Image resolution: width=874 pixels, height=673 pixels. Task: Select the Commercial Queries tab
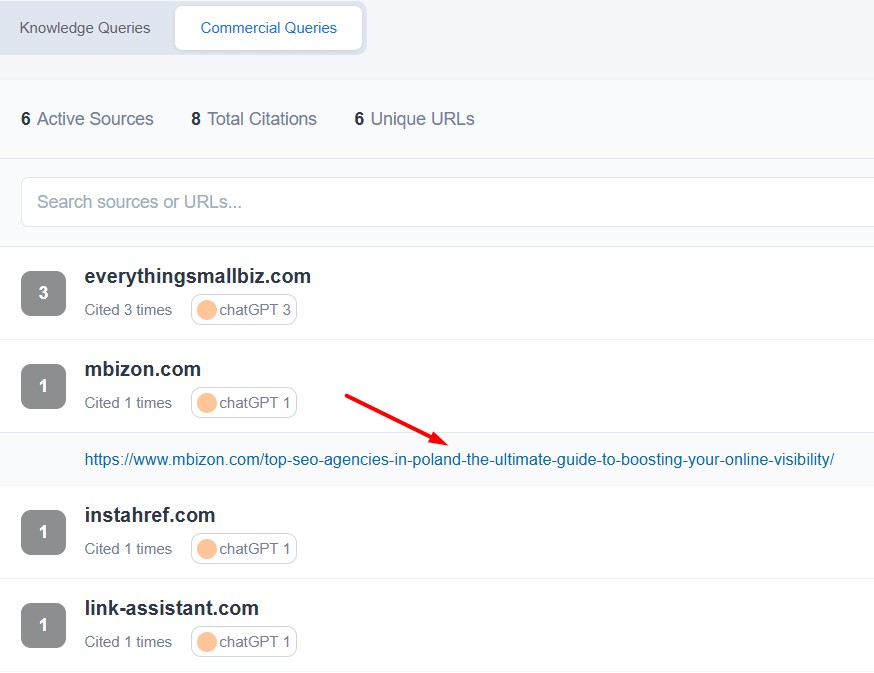tap(269, 28)
